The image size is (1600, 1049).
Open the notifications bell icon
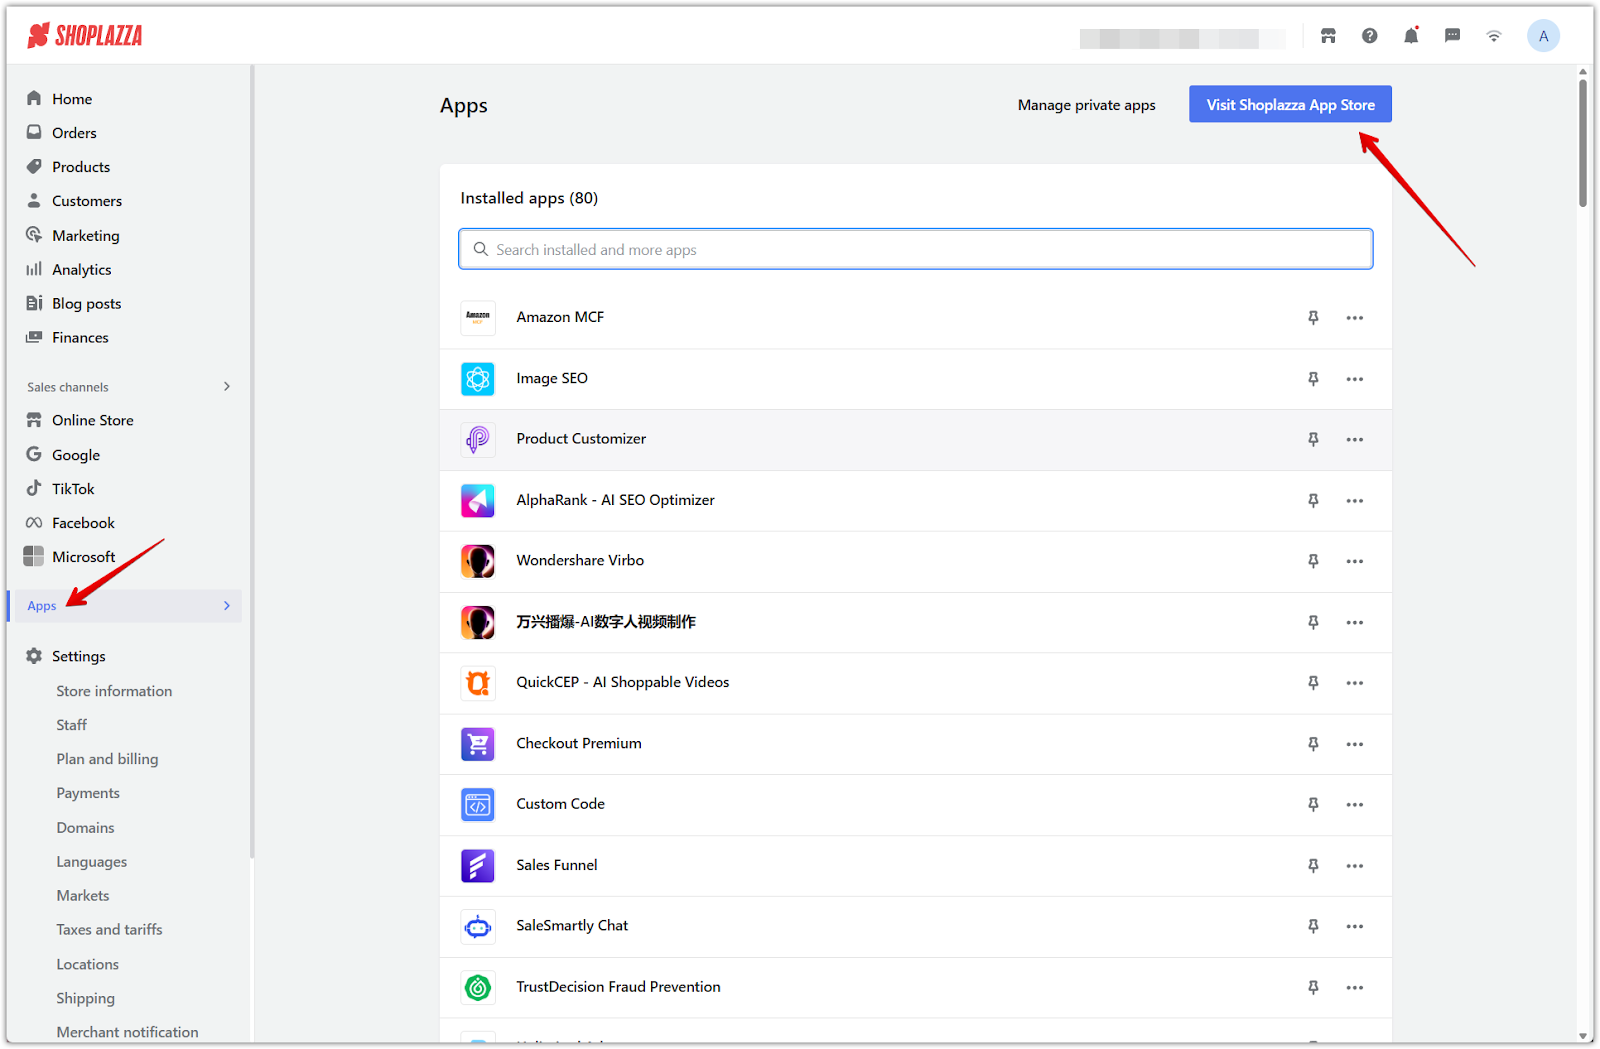click(1411, 36)
